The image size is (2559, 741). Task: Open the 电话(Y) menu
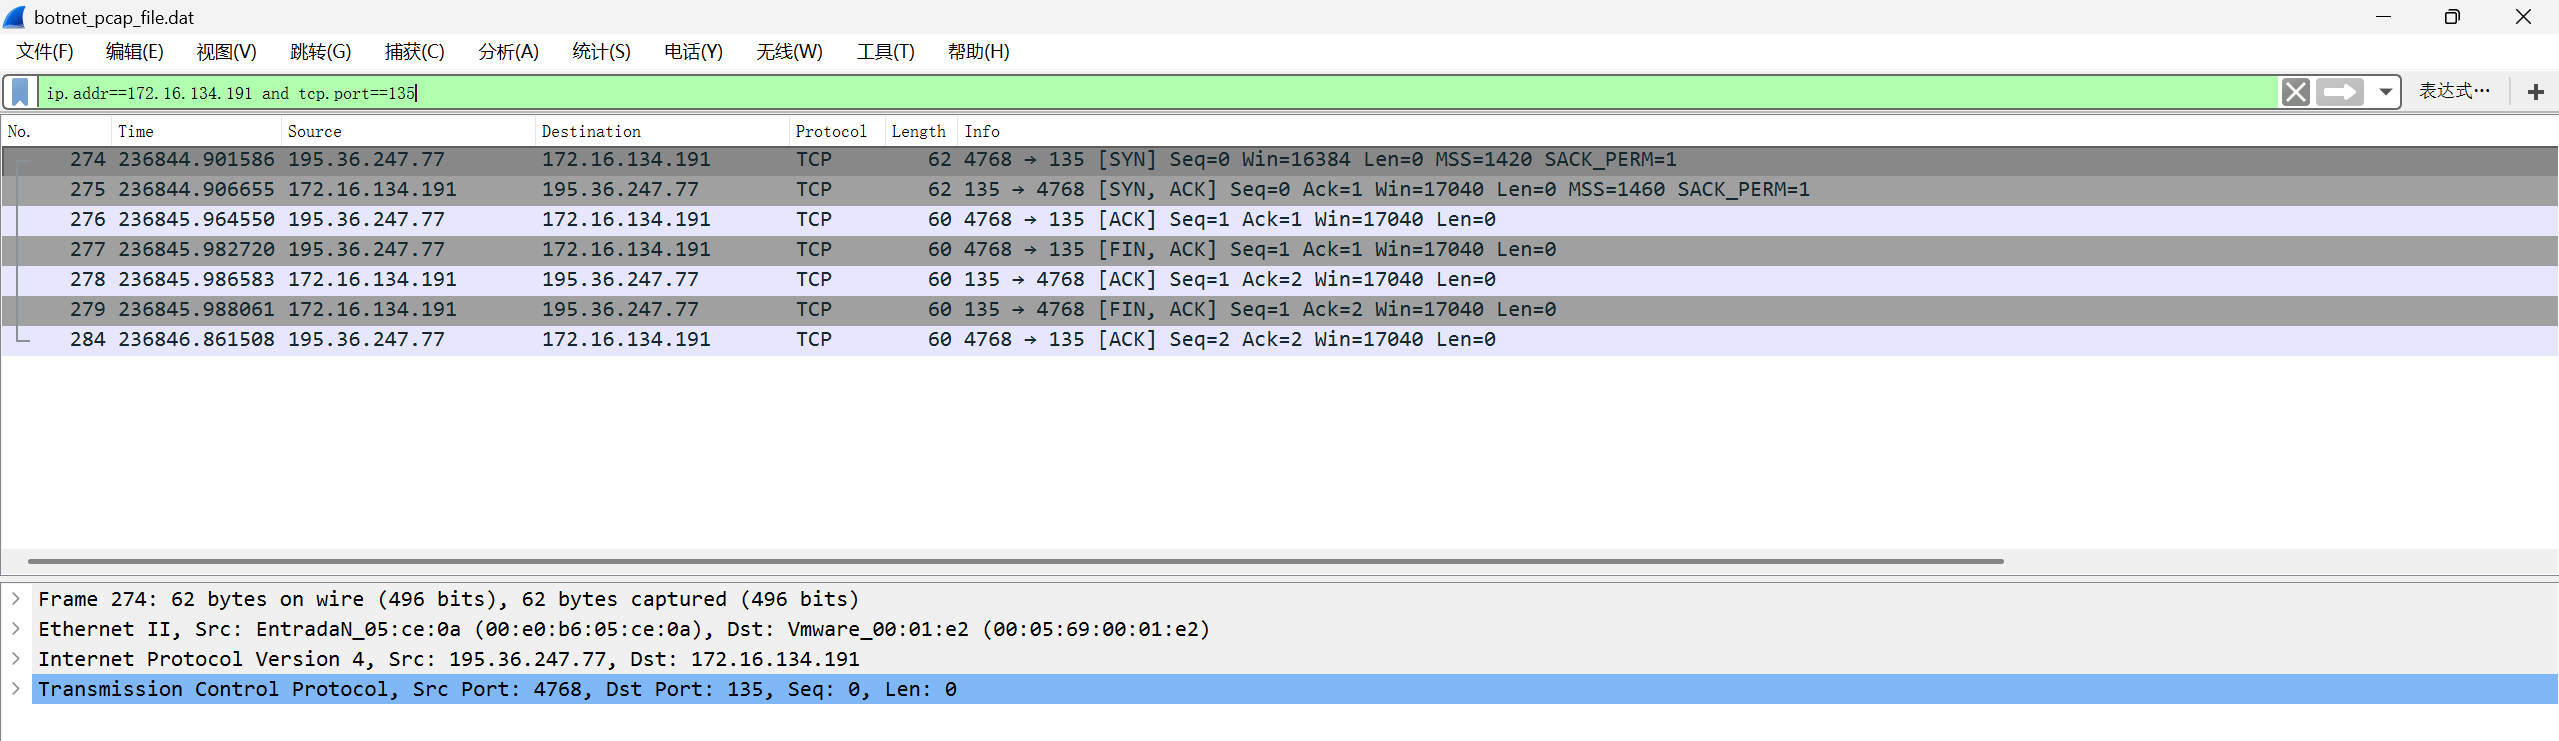(693, 52)
